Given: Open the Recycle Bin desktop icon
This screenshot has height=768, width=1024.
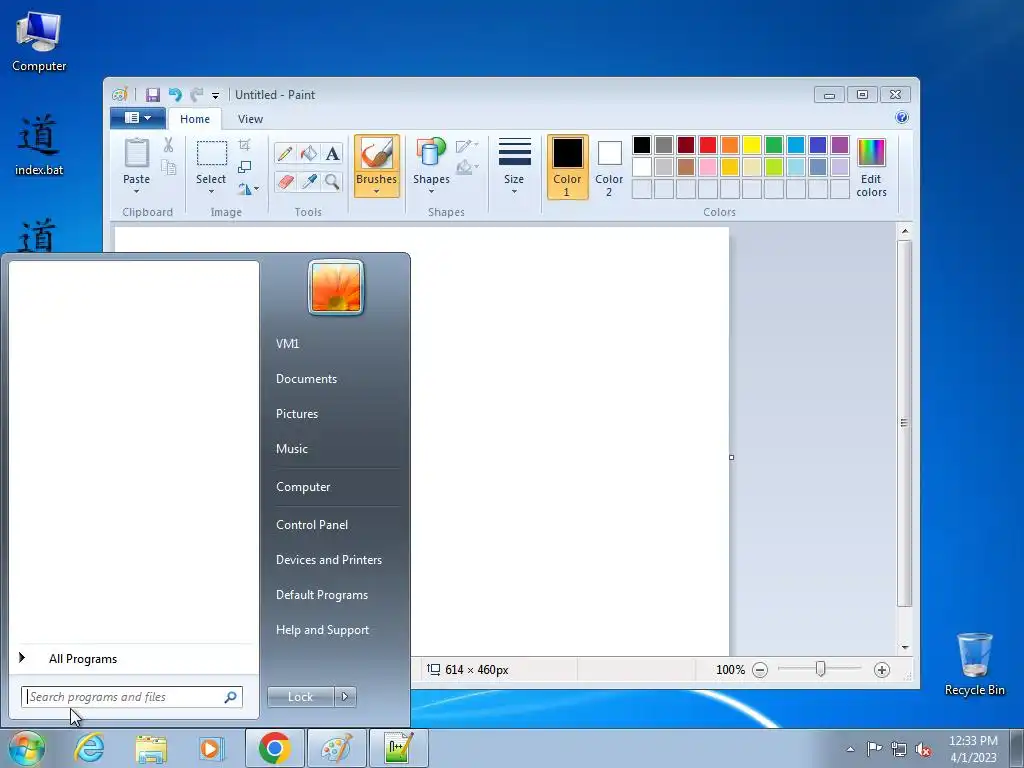Looking at the screenshot, I should pyautogui.click(x=974, y=663).
